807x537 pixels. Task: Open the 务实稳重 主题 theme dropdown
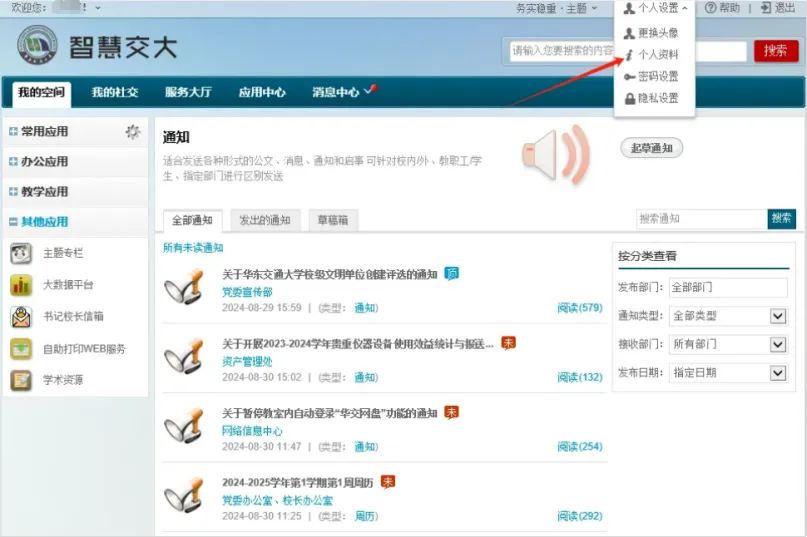[557, 8]
